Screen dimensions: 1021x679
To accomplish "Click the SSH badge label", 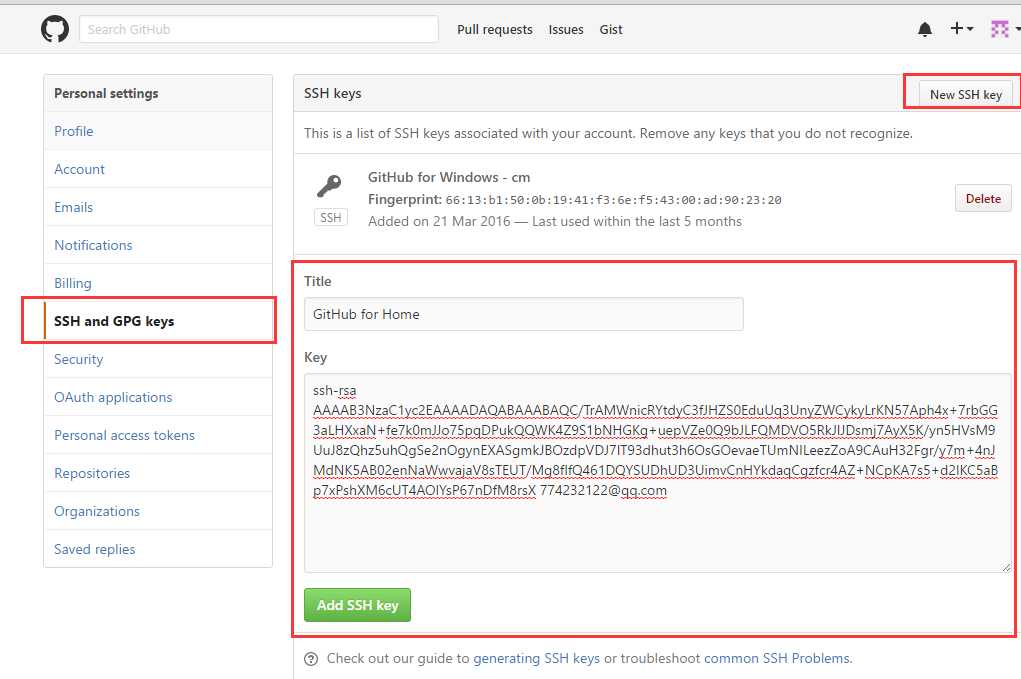I will (330, 217).
